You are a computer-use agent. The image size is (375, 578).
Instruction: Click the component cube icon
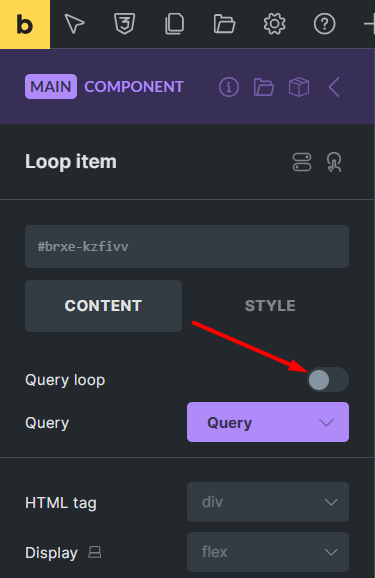click(x=299, y=87)
